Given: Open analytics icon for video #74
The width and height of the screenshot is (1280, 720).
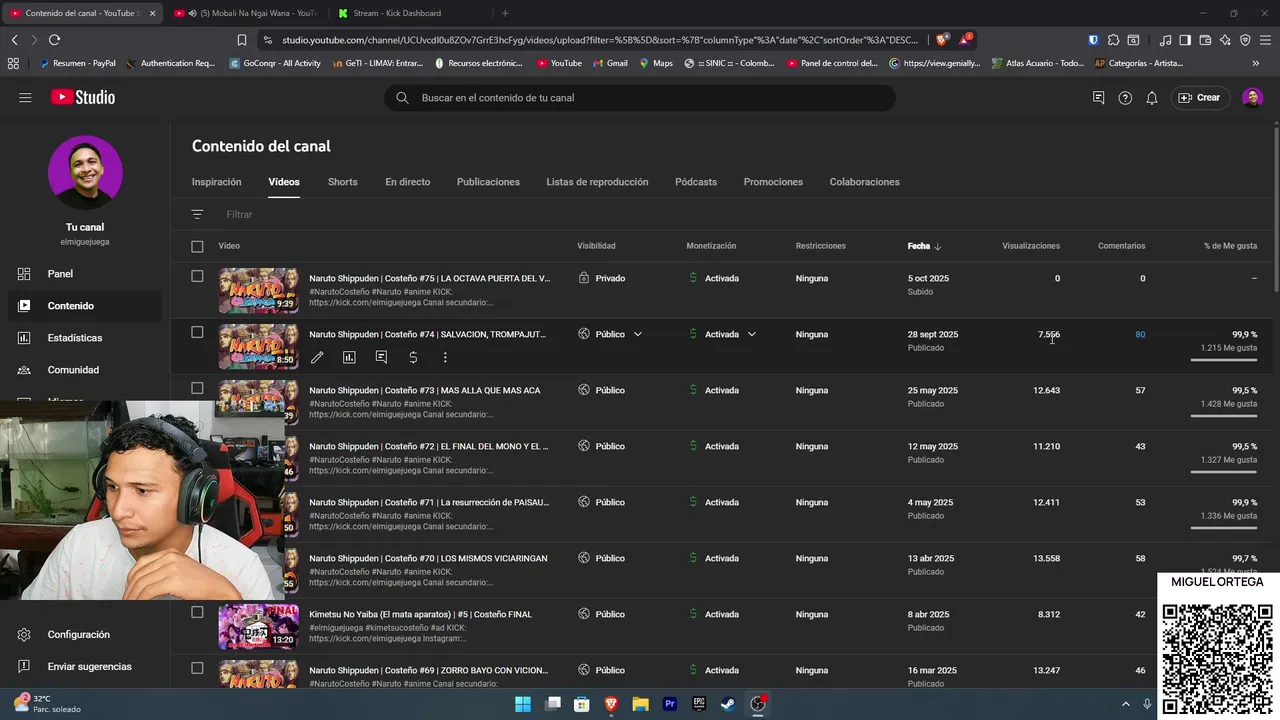Looking at the screenshot, I should pyautogui.click(x=349, y=357).
